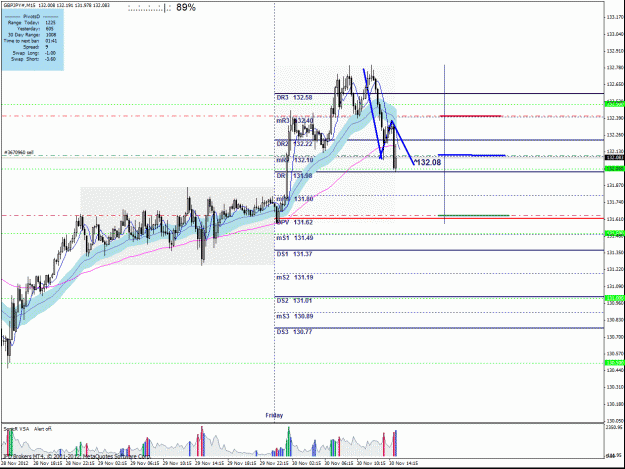Viewport: 625px width, 469px height.
Task: Click the DR2 132.22 pivot label
Action: (294, 143)
